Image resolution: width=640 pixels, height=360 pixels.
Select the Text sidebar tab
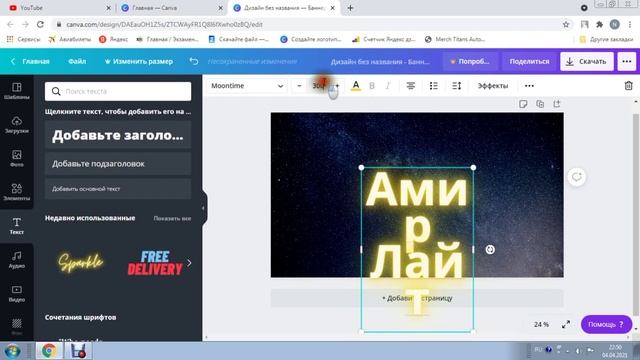[17, 226]
